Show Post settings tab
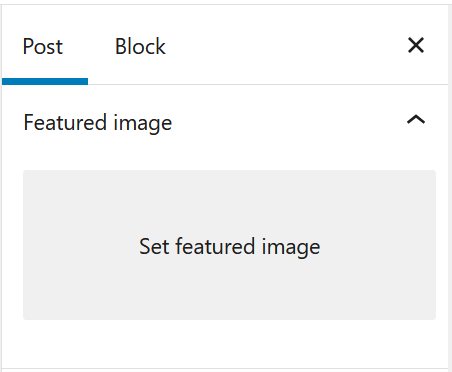The image size is (452, 372). tap(45, 46)
